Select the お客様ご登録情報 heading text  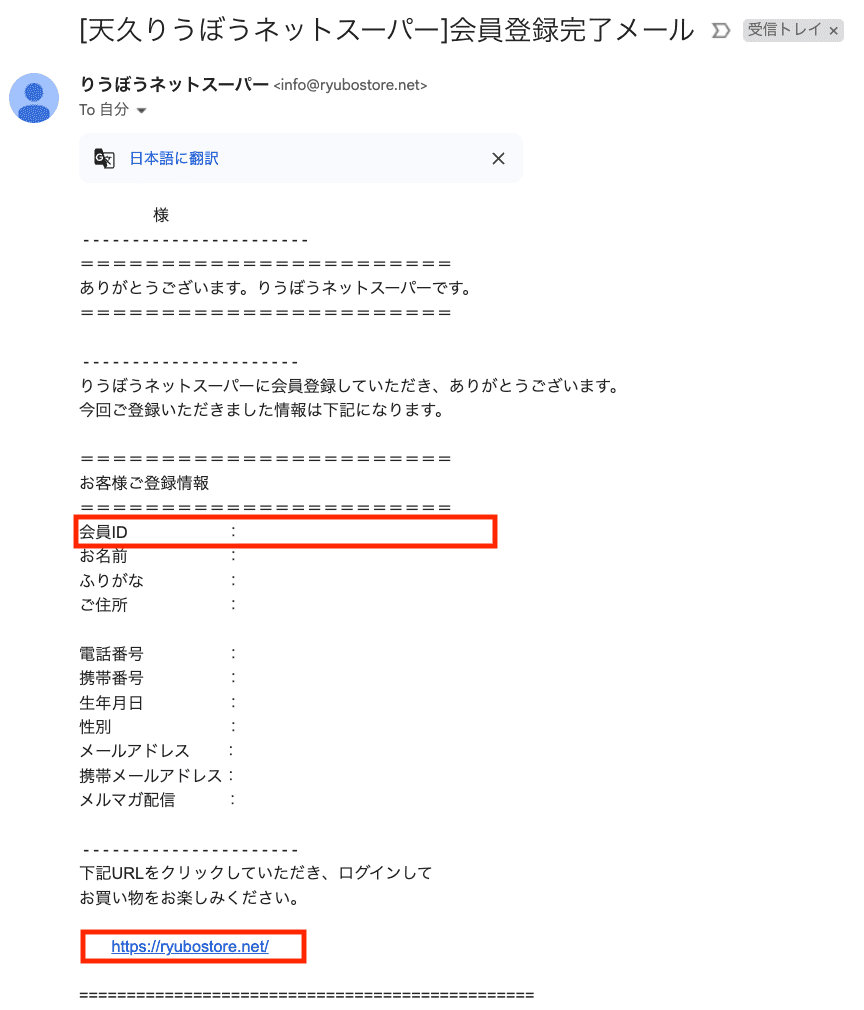coord(144,483)
